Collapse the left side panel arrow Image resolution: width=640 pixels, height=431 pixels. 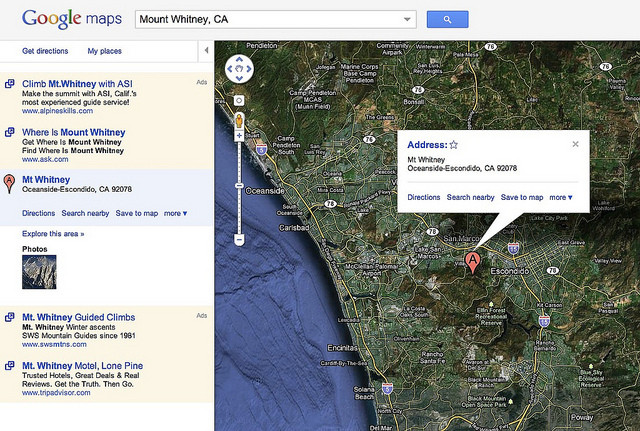coord(206,50)
